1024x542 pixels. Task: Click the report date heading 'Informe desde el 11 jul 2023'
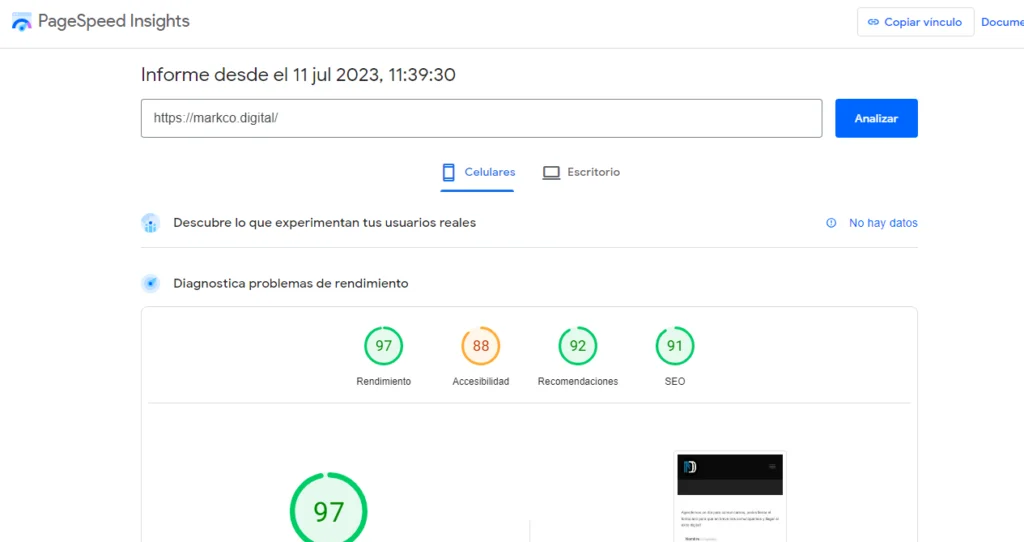pyautogui.click(x=298, y=74)
